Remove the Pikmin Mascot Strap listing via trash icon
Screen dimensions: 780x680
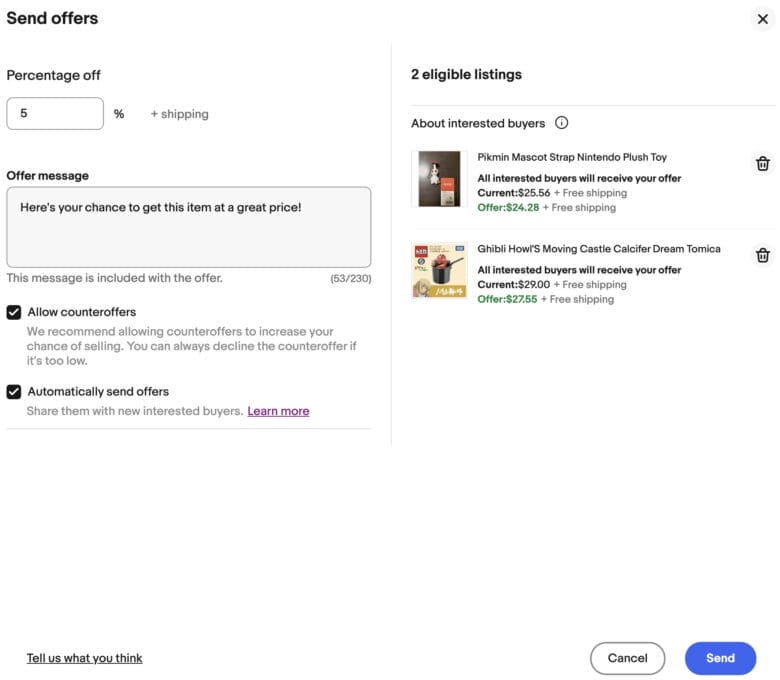click(x=762, y=164)
